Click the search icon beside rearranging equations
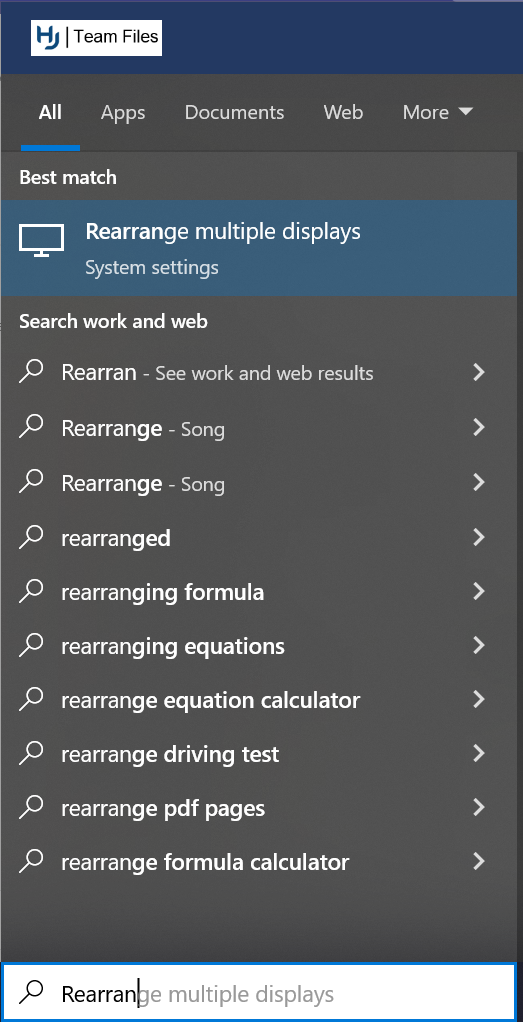This screenshot has width=523, height=1022. (x=31, y=645)
